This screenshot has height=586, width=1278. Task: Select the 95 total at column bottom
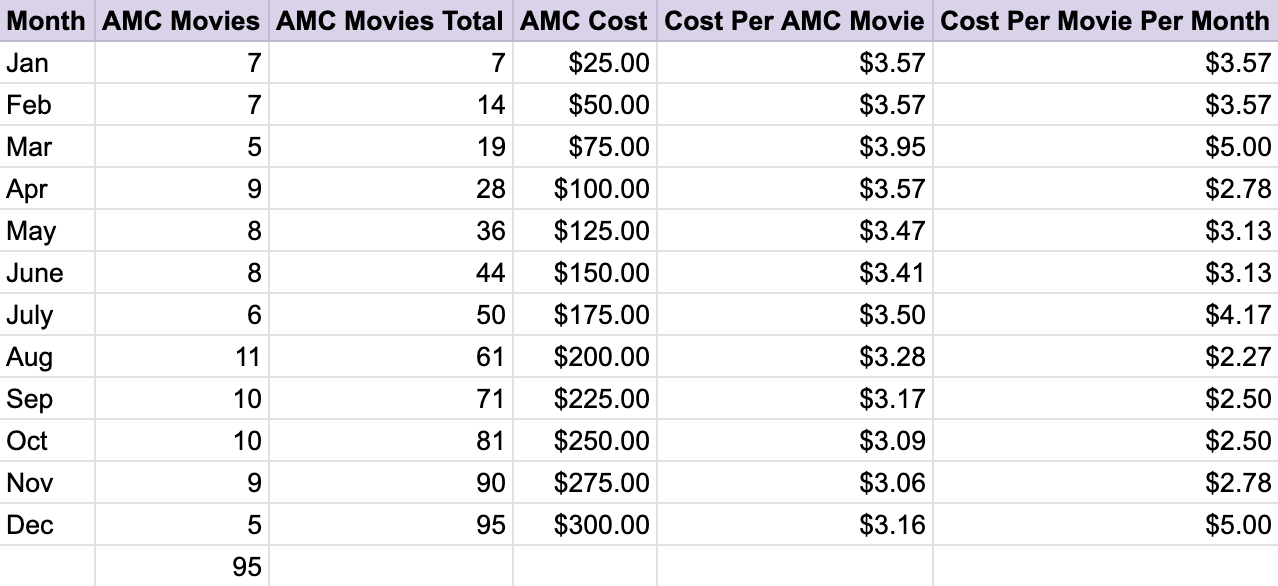point(182,567)
